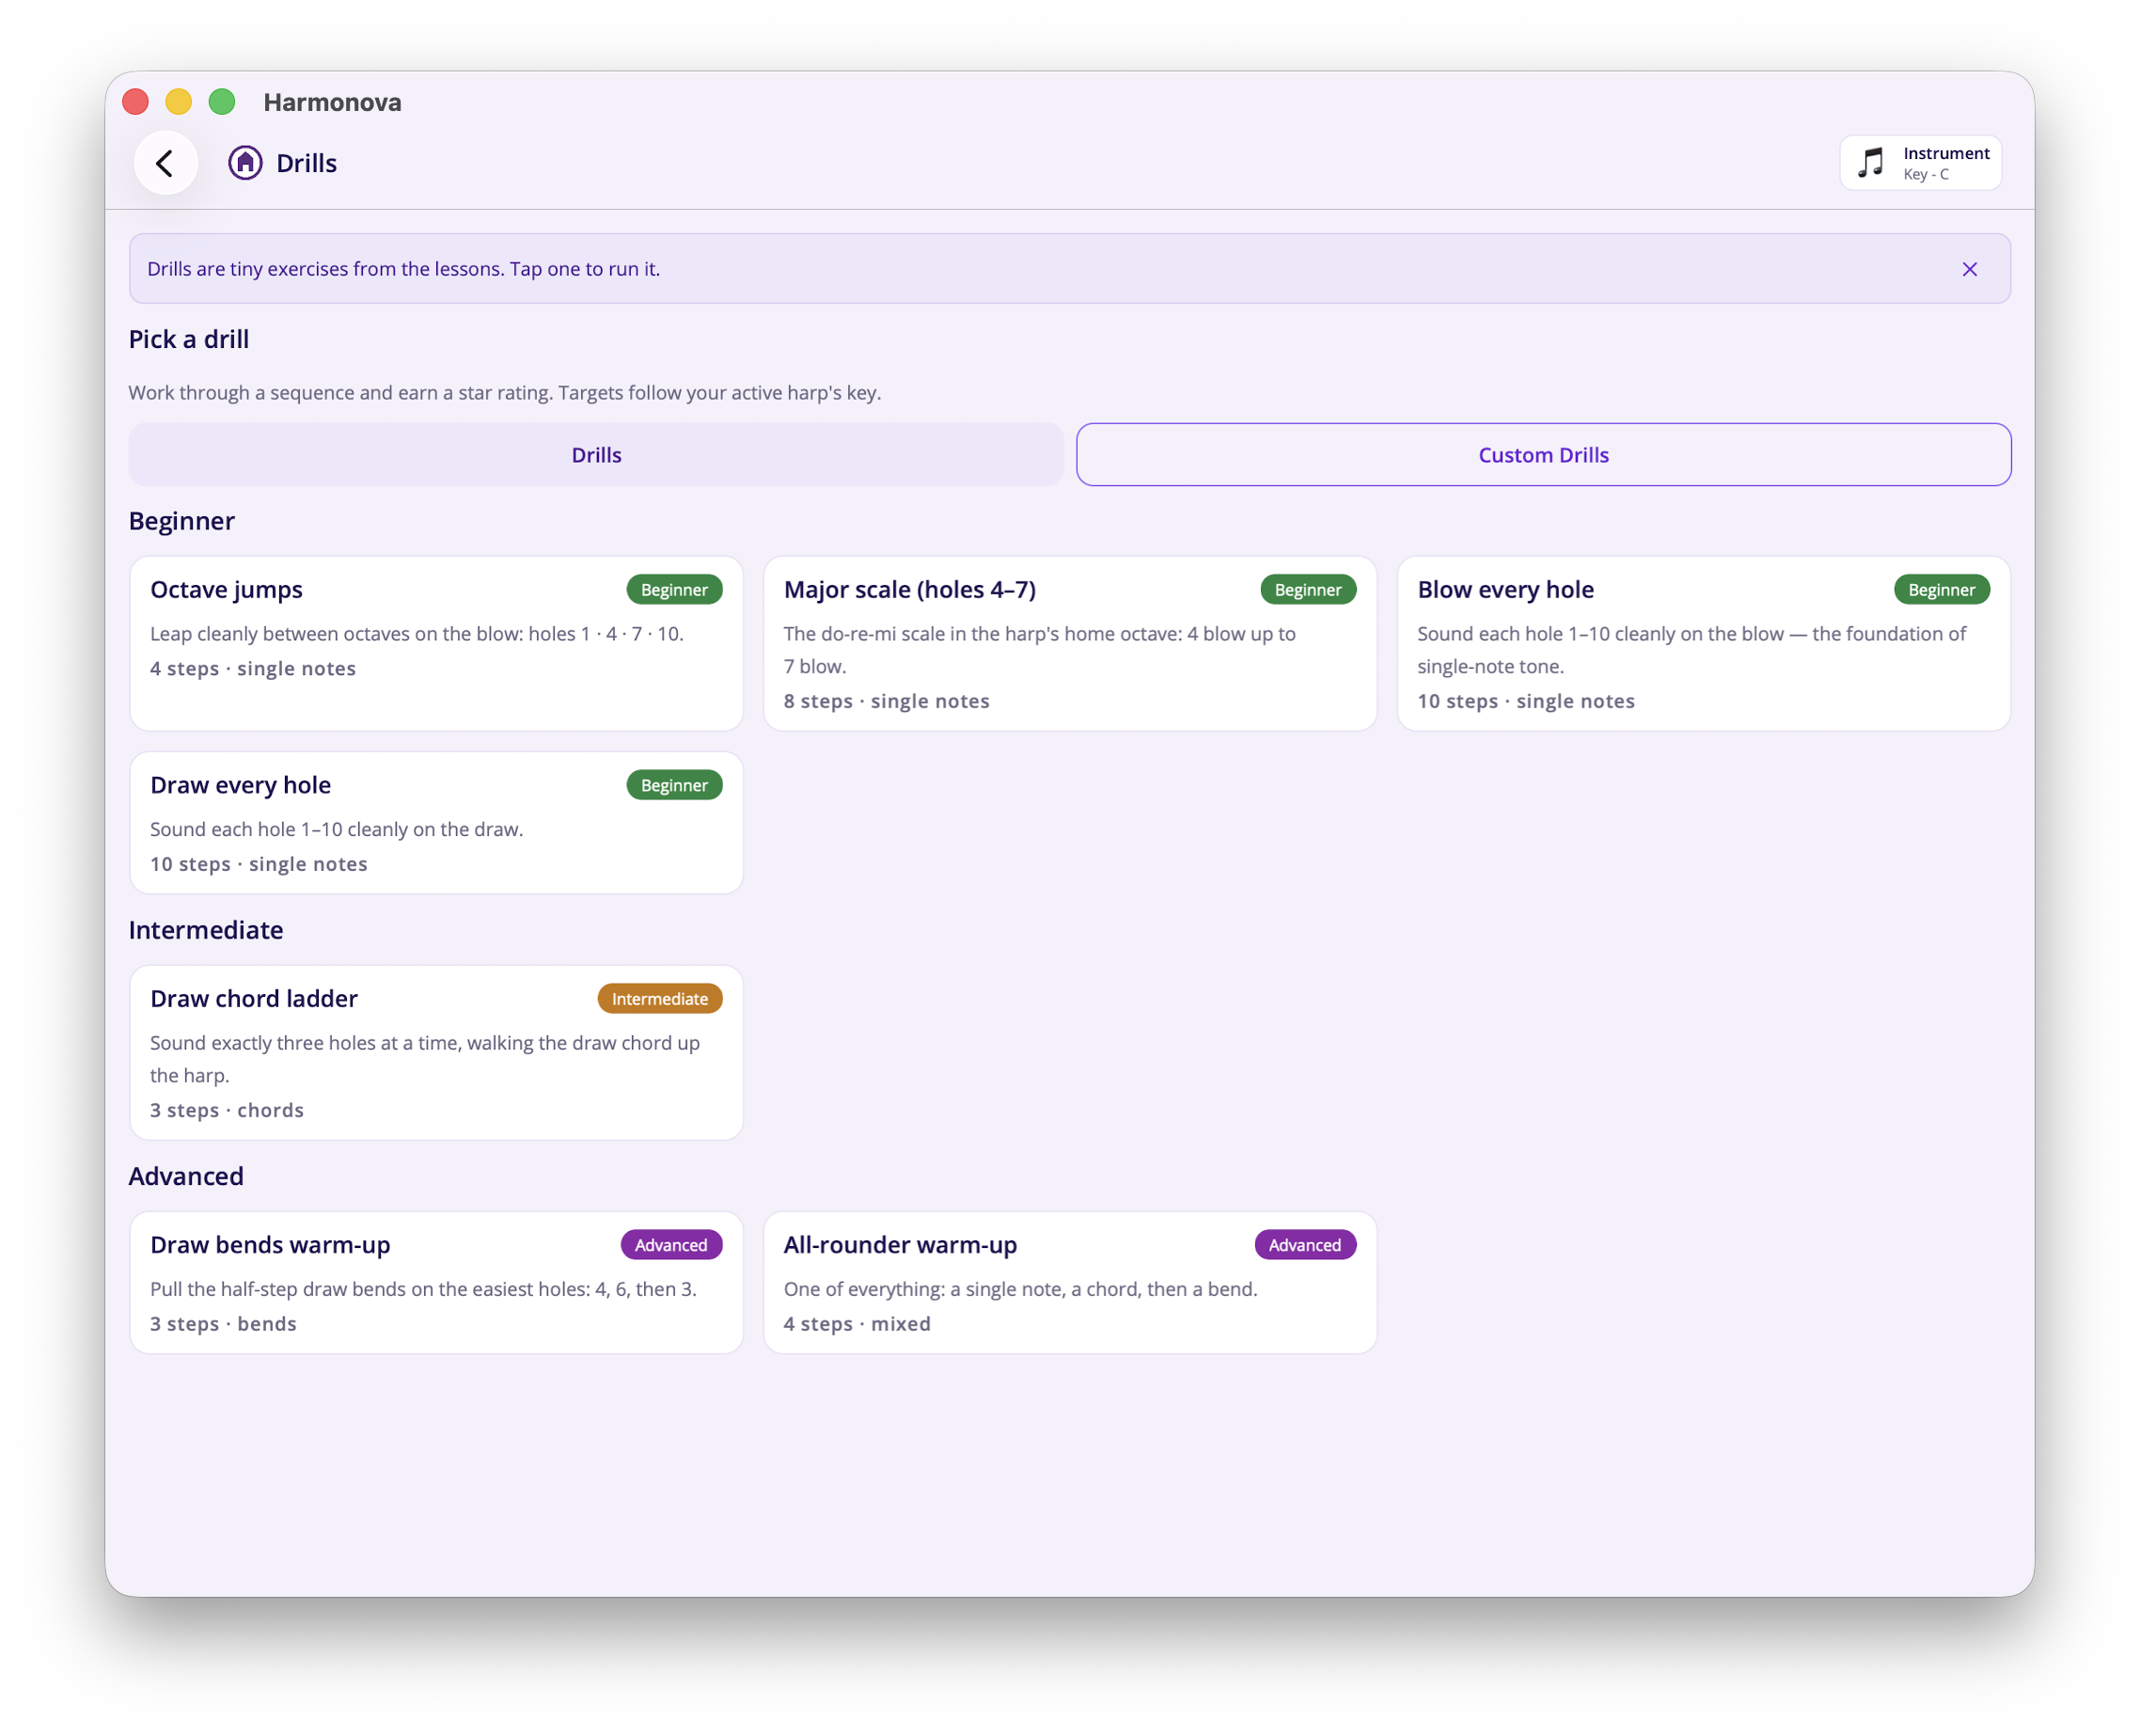The image size is (2140, 1736).
Task: Open the Octave jumps drill
Action: (x=436, y=643)
